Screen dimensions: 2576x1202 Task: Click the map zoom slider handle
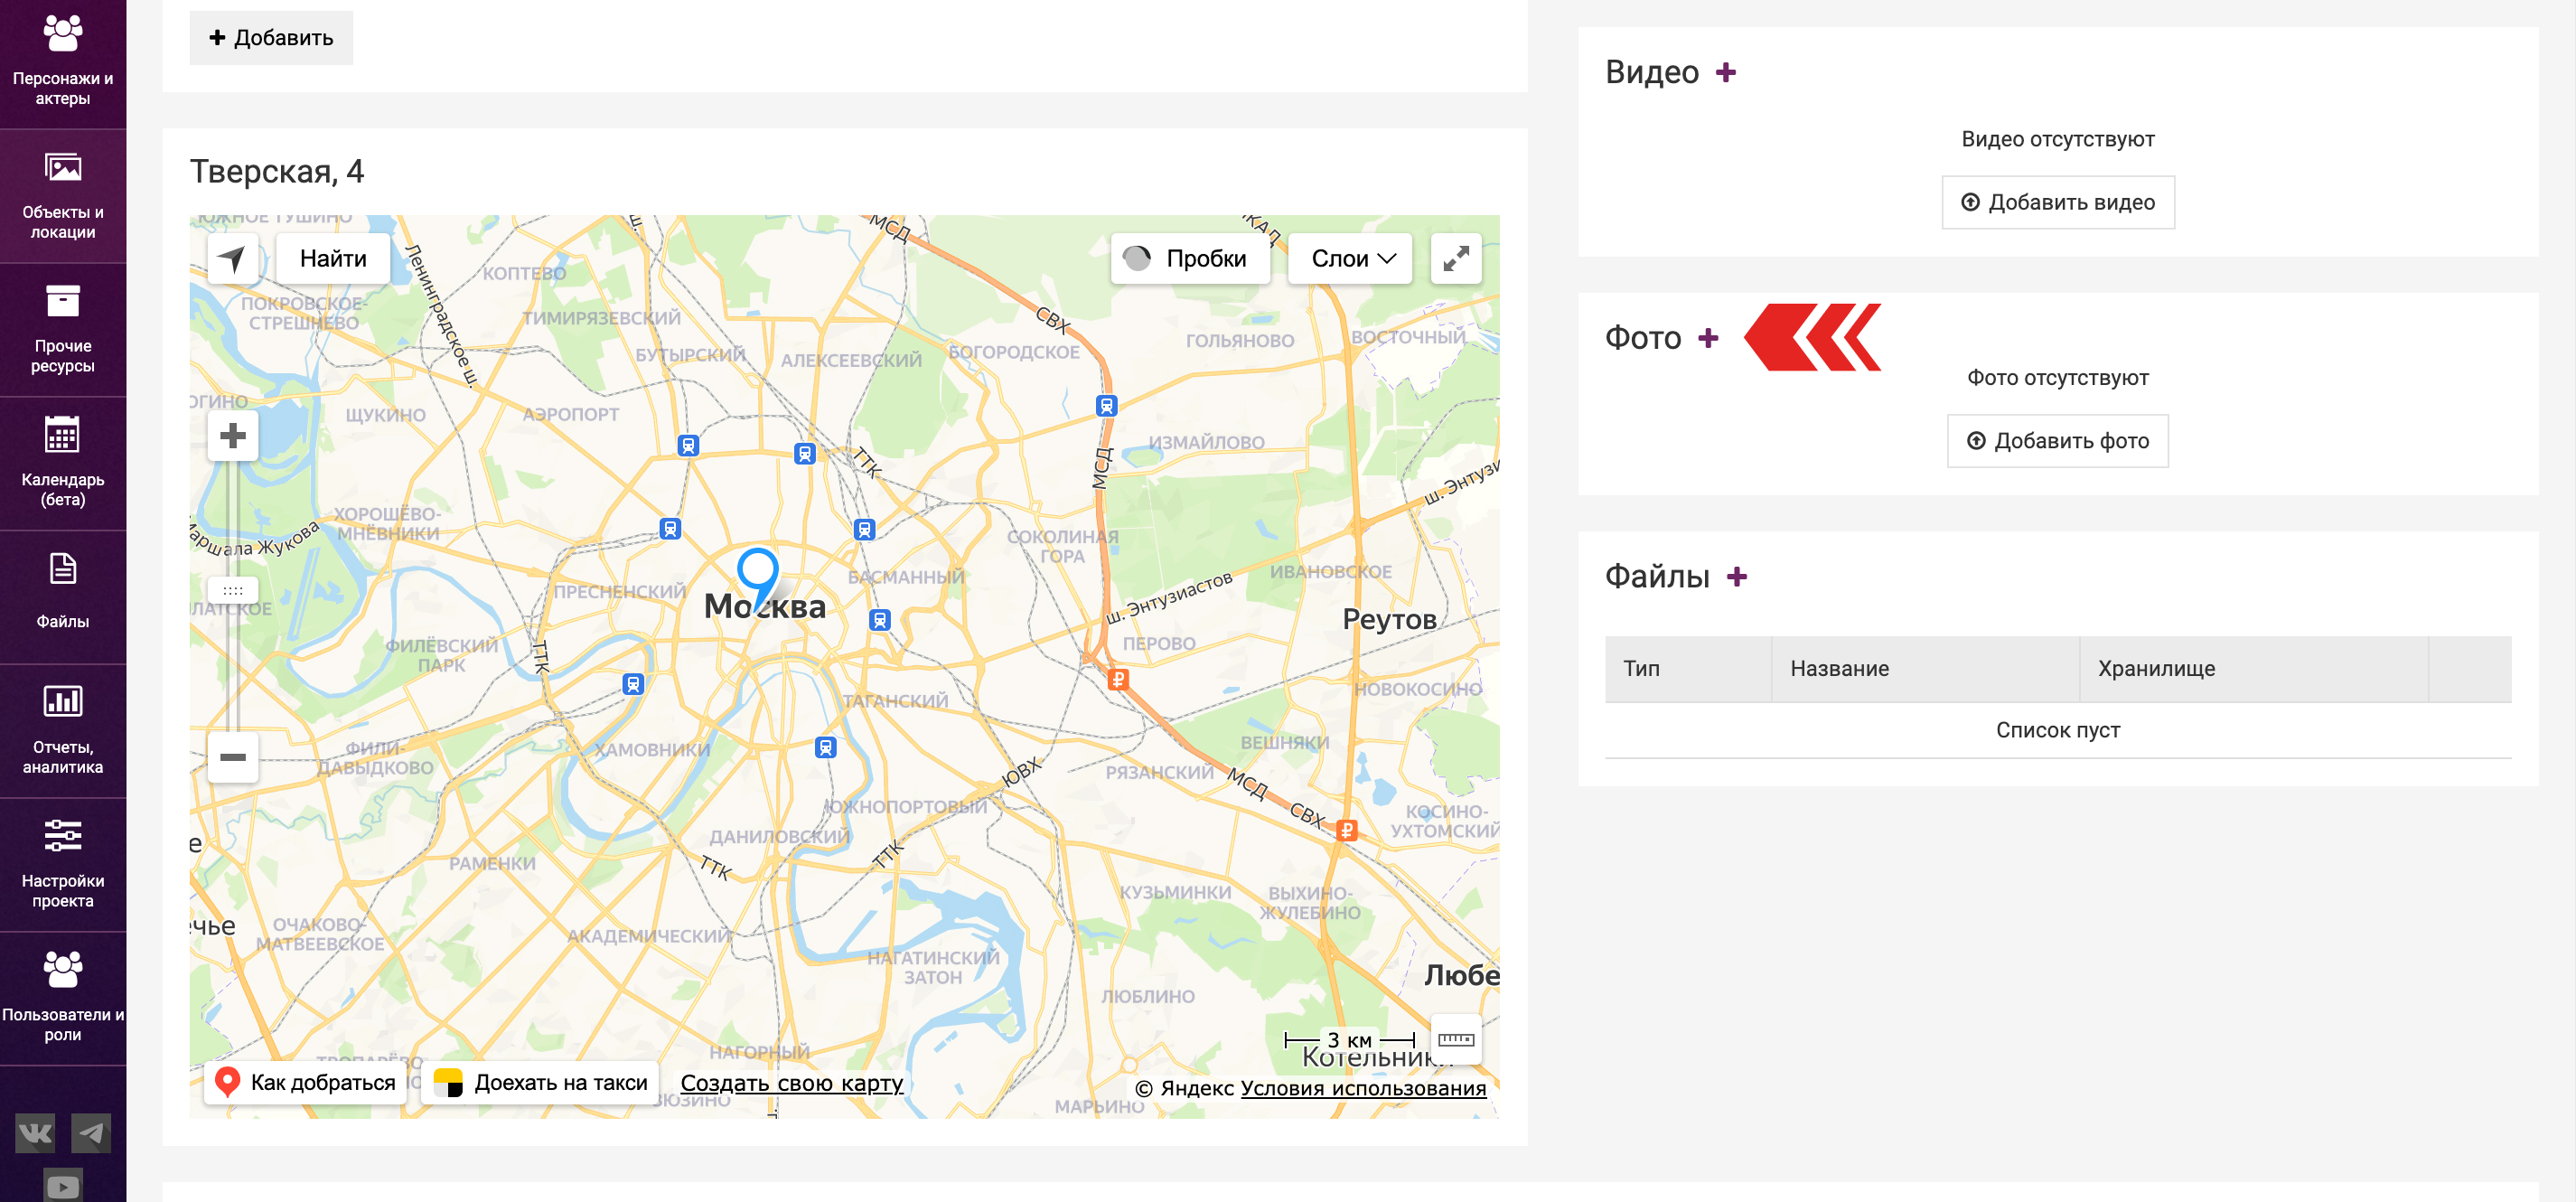click(x=233, y=590)
